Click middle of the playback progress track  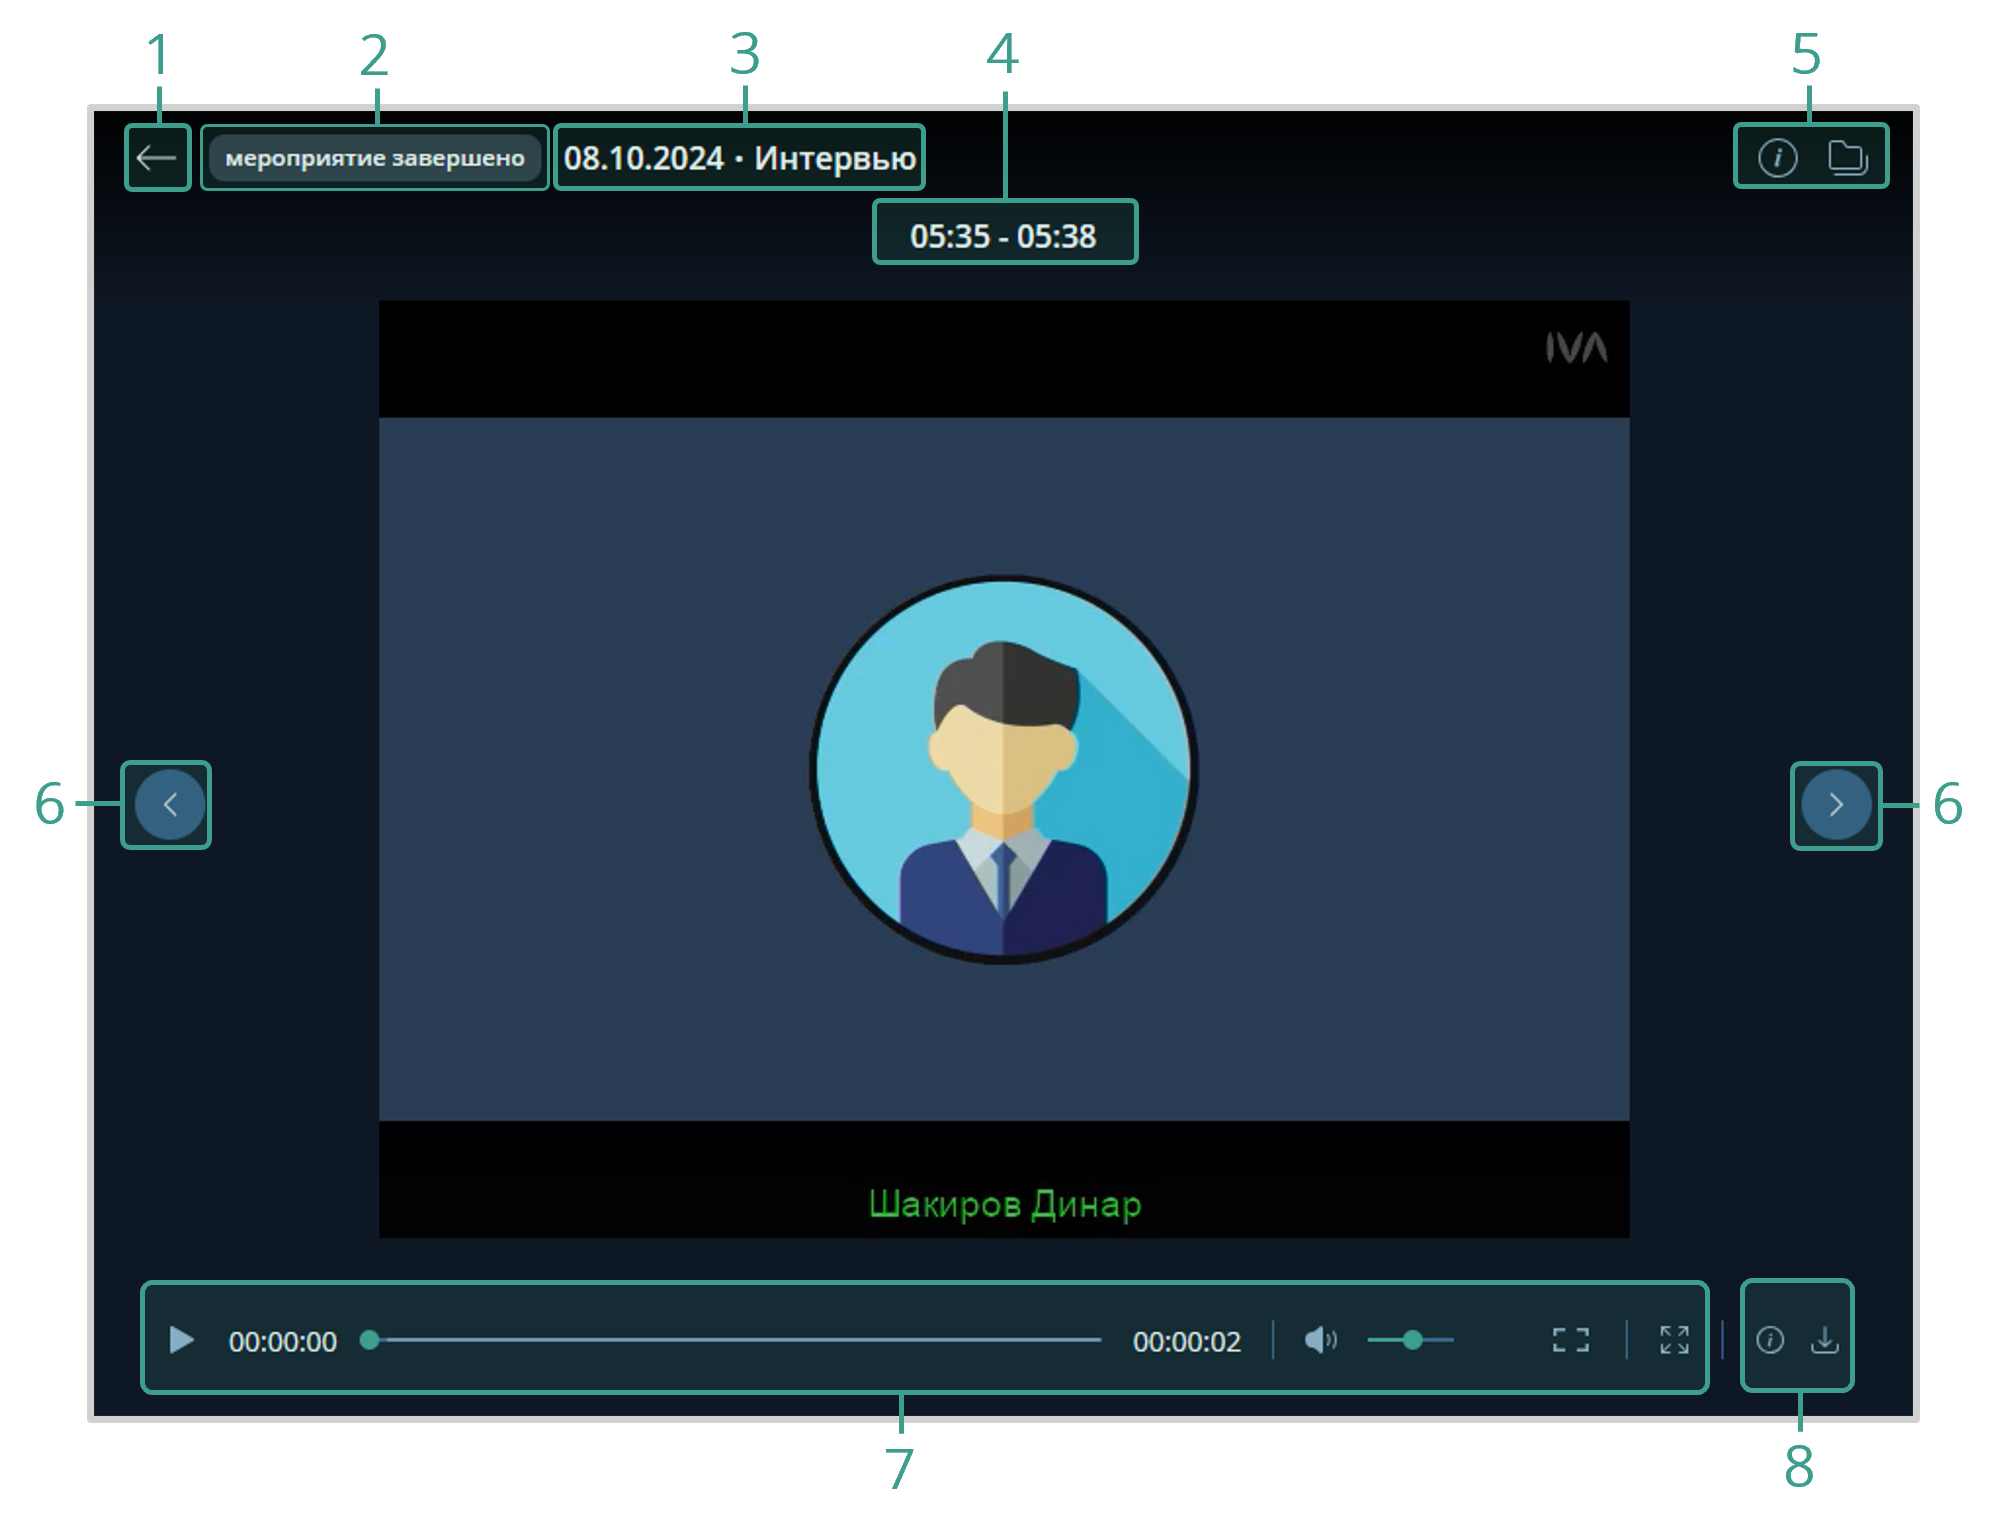pyautogui.click(x=735, y=1340)
